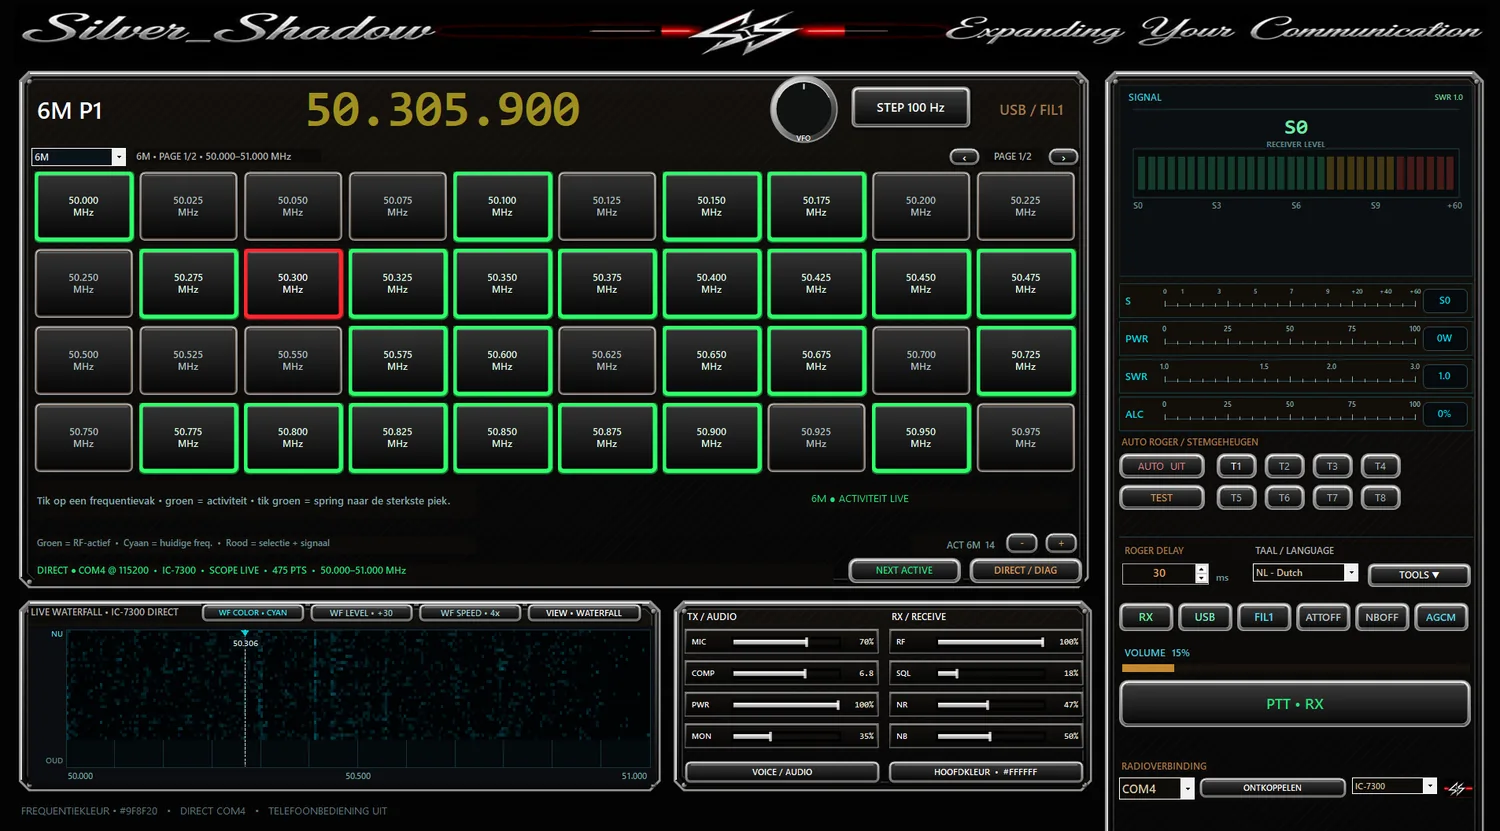
Task: Go to next page arrow
Action: 1063,157
